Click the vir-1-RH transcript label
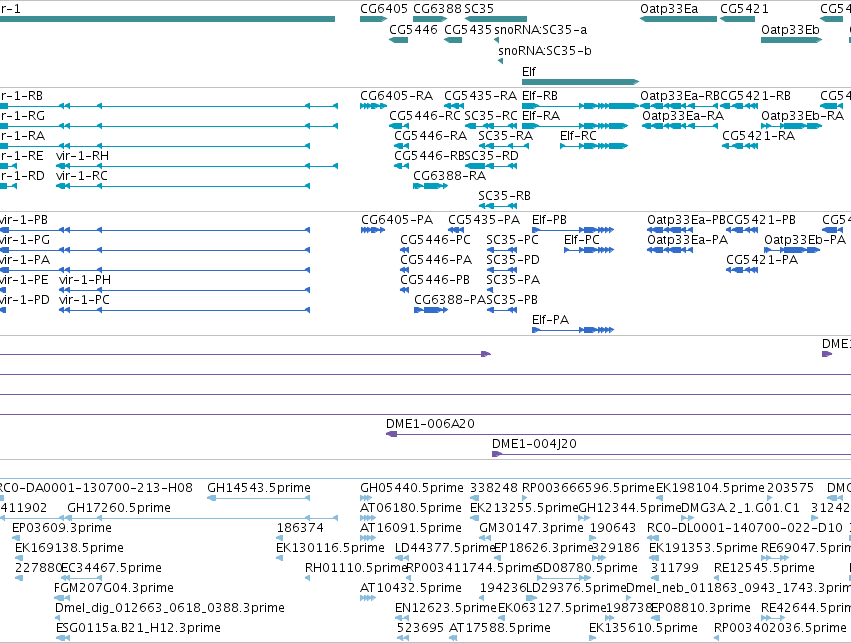Screen dimensions: 851x643 tap(82, 156)
